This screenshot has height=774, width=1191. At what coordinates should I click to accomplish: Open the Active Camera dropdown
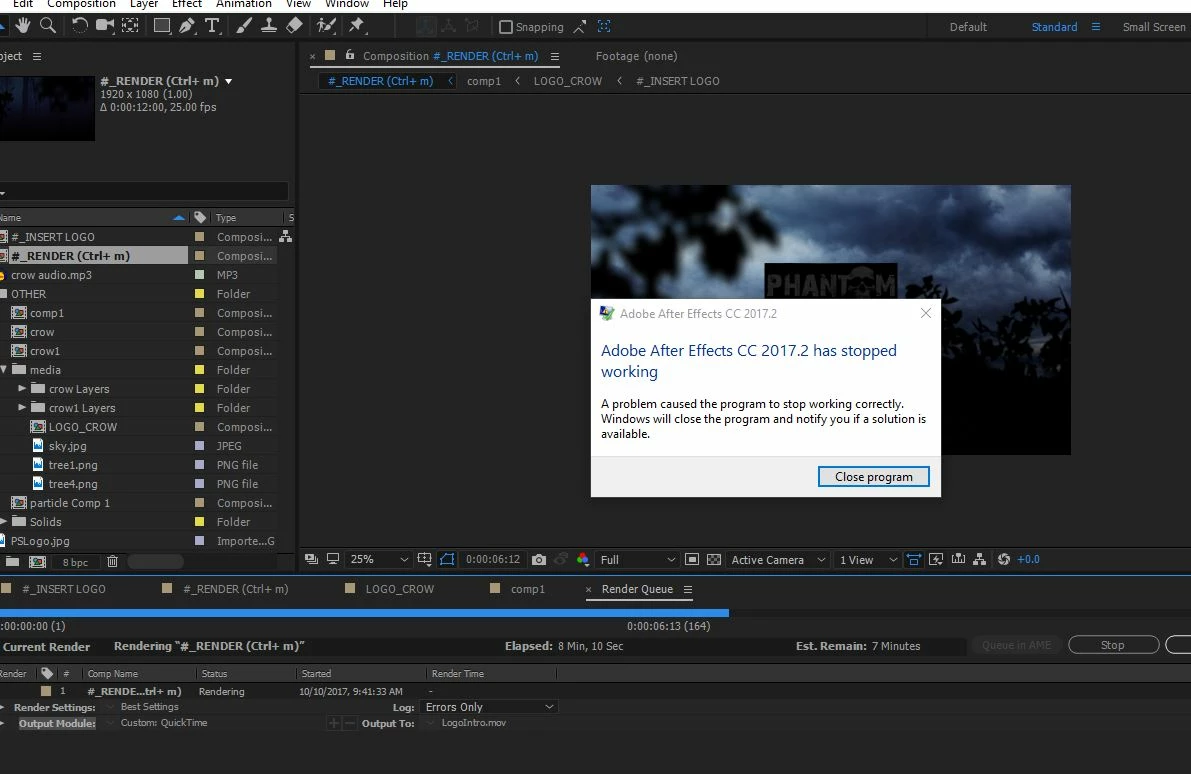pos(777,560)
